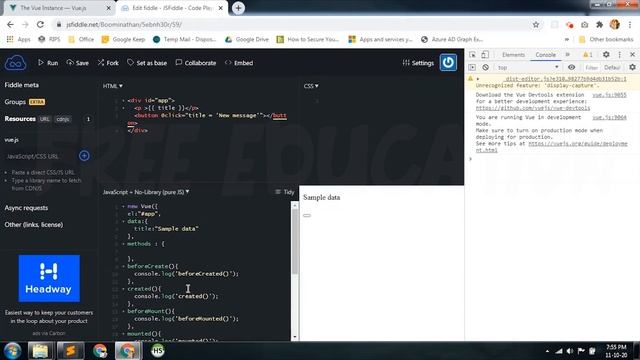Click the scrollbar down arrow in JS editor
The height and width of the screenshot is (360, 640).
click(x=295, y=337)
